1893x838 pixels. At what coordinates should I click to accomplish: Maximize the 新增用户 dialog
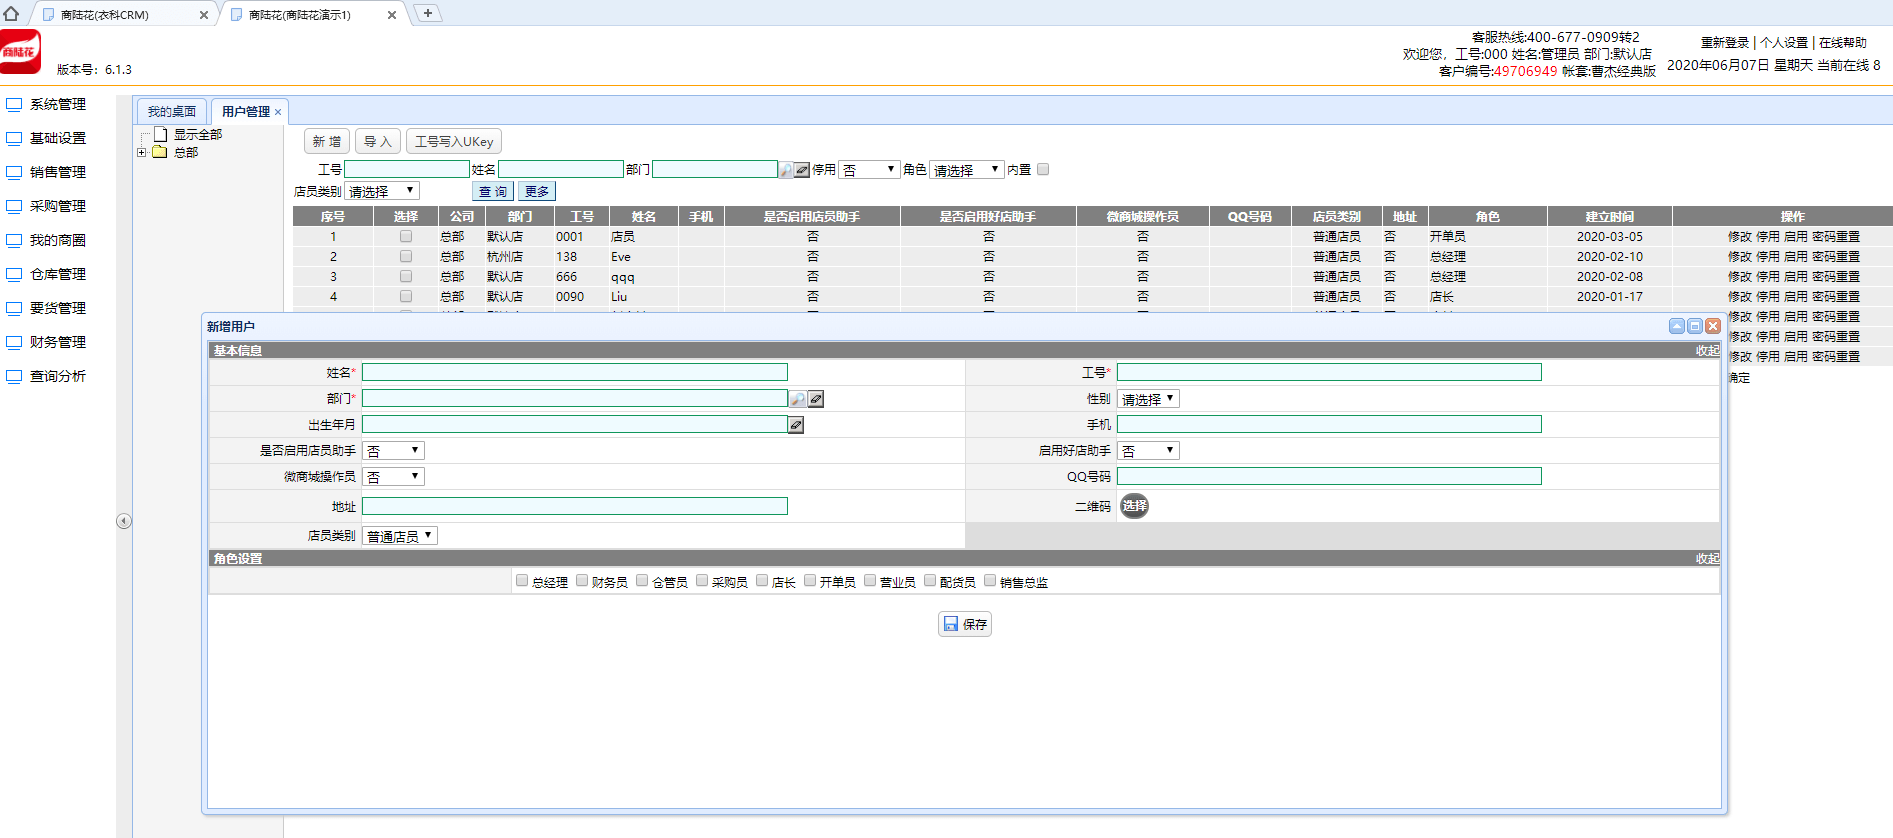(1695, 326)
